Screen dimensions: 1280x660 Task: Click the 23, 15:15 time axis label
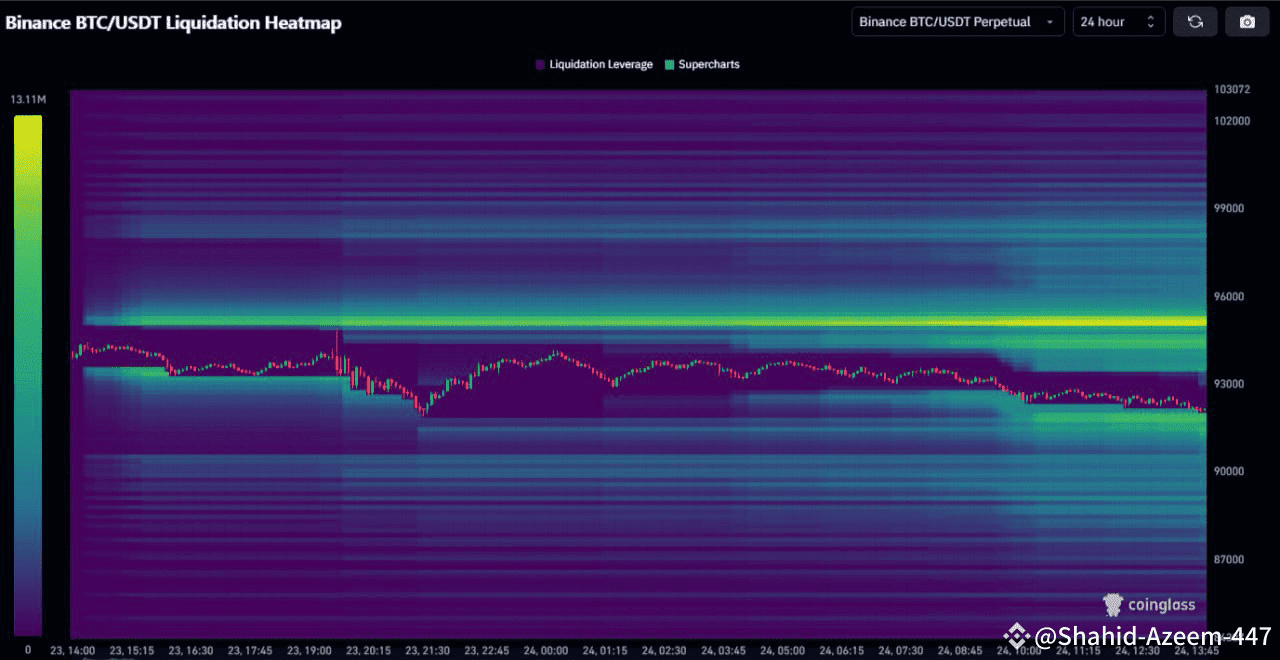point(131,650)
